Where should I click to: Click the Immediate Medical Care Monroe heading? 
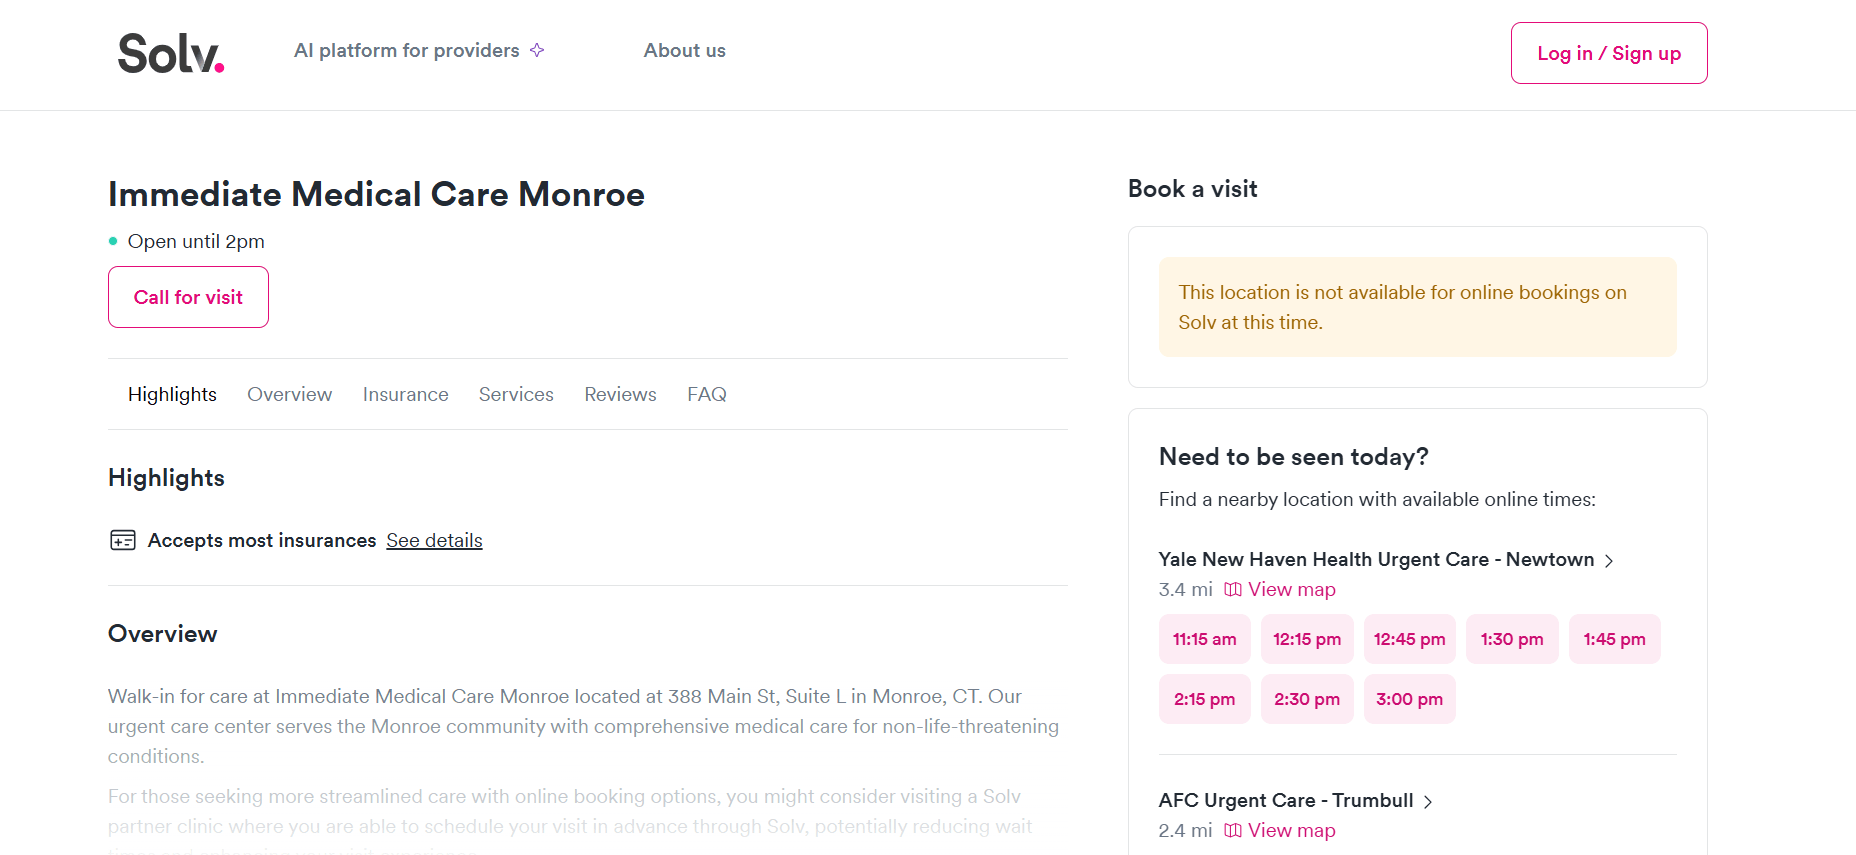[x=376, y=194]
